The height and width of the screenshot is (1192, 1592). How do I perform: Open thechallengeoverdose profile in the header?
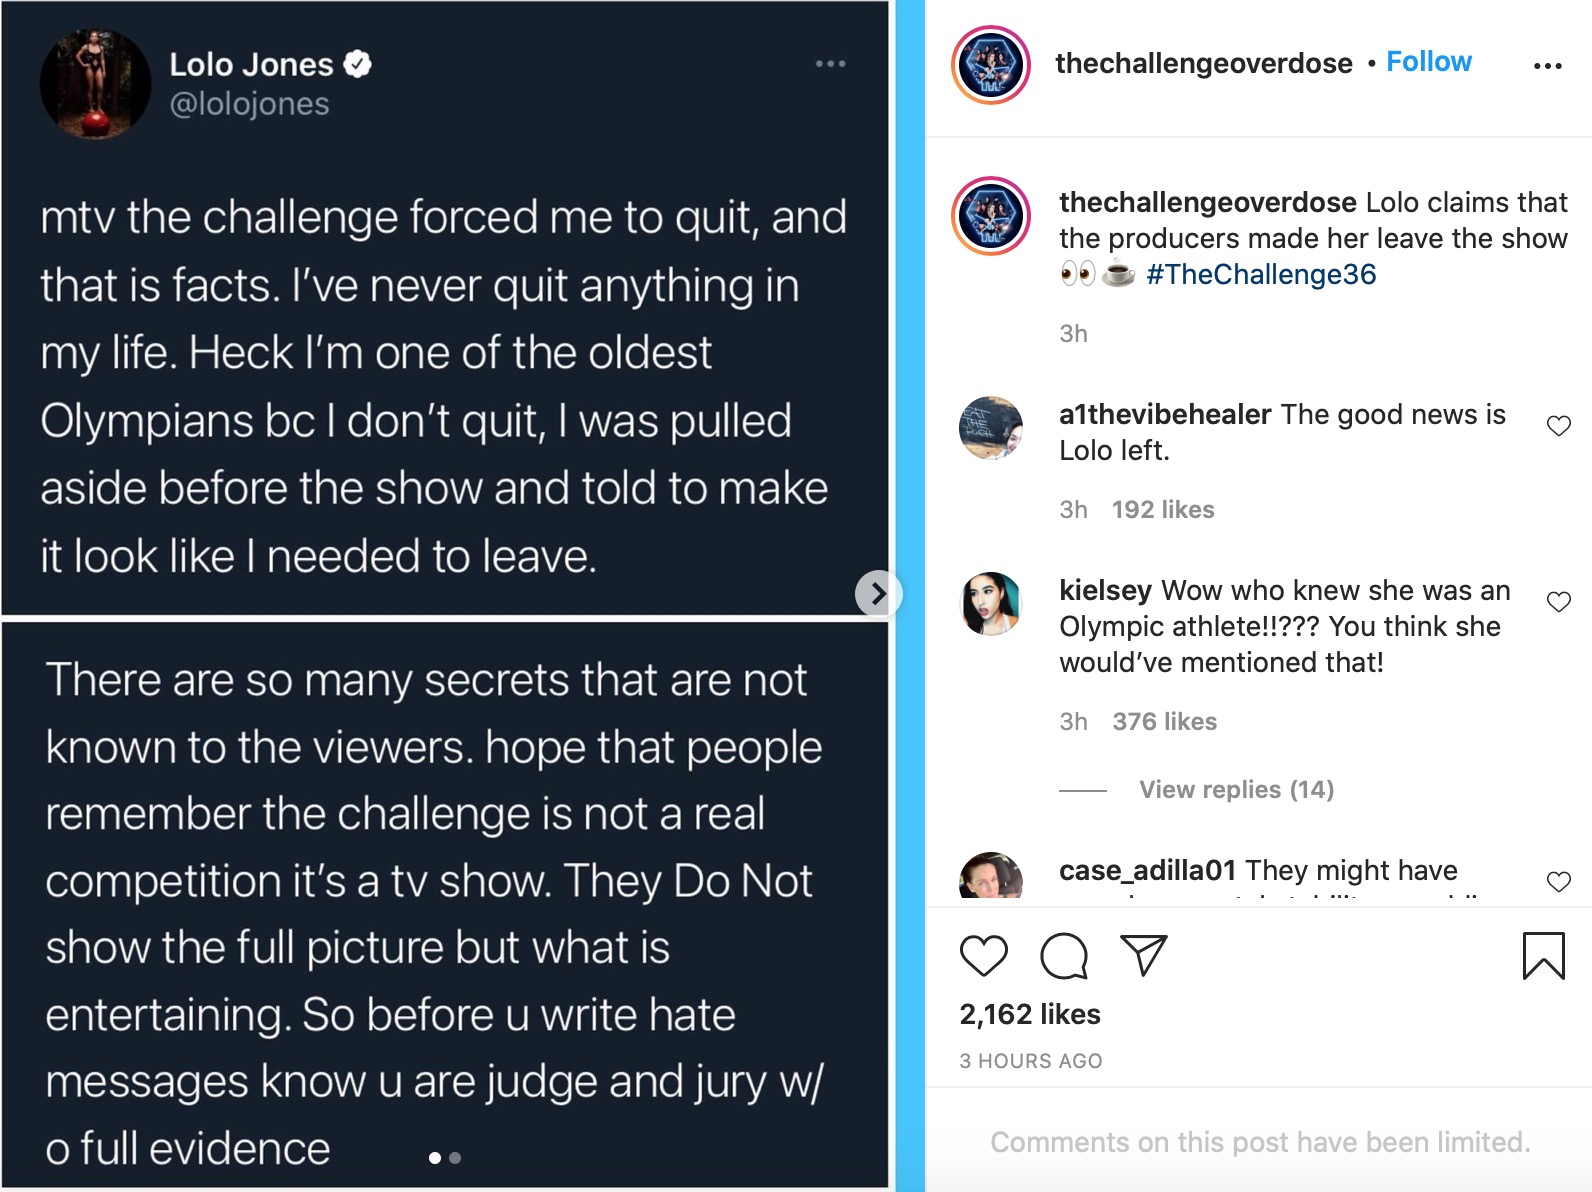(1203, 63)
